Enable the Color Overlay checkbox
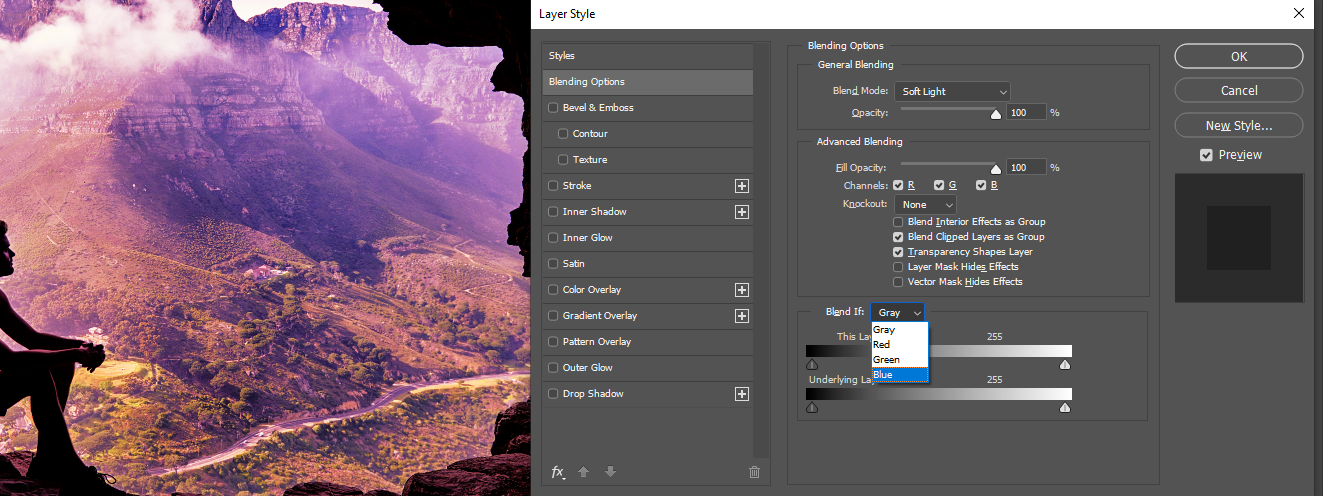1323x496 pixels. pos(553,290)
